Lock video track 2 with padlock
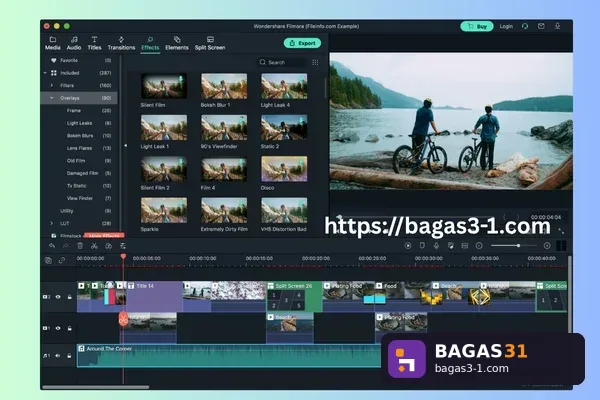Screen dimensions: 600x400 [69, 297]
